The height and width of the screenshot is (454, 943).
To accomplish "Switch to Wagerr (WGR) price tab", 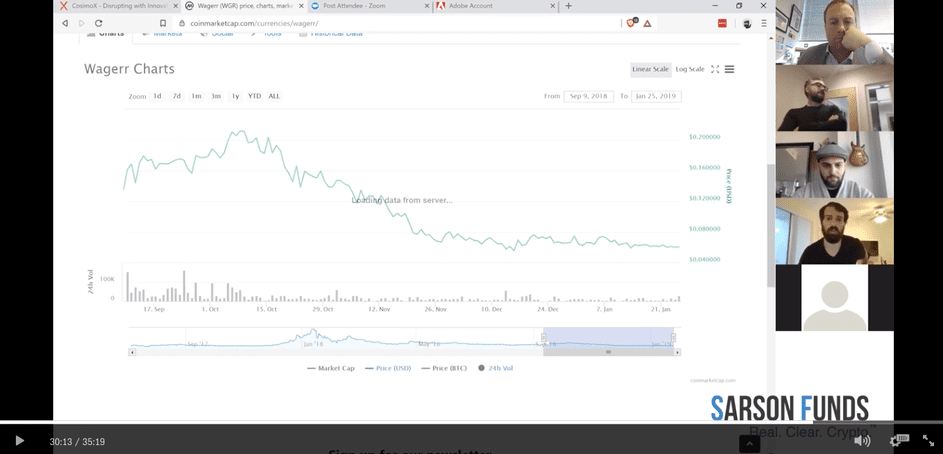I will (x=244, y=6).
